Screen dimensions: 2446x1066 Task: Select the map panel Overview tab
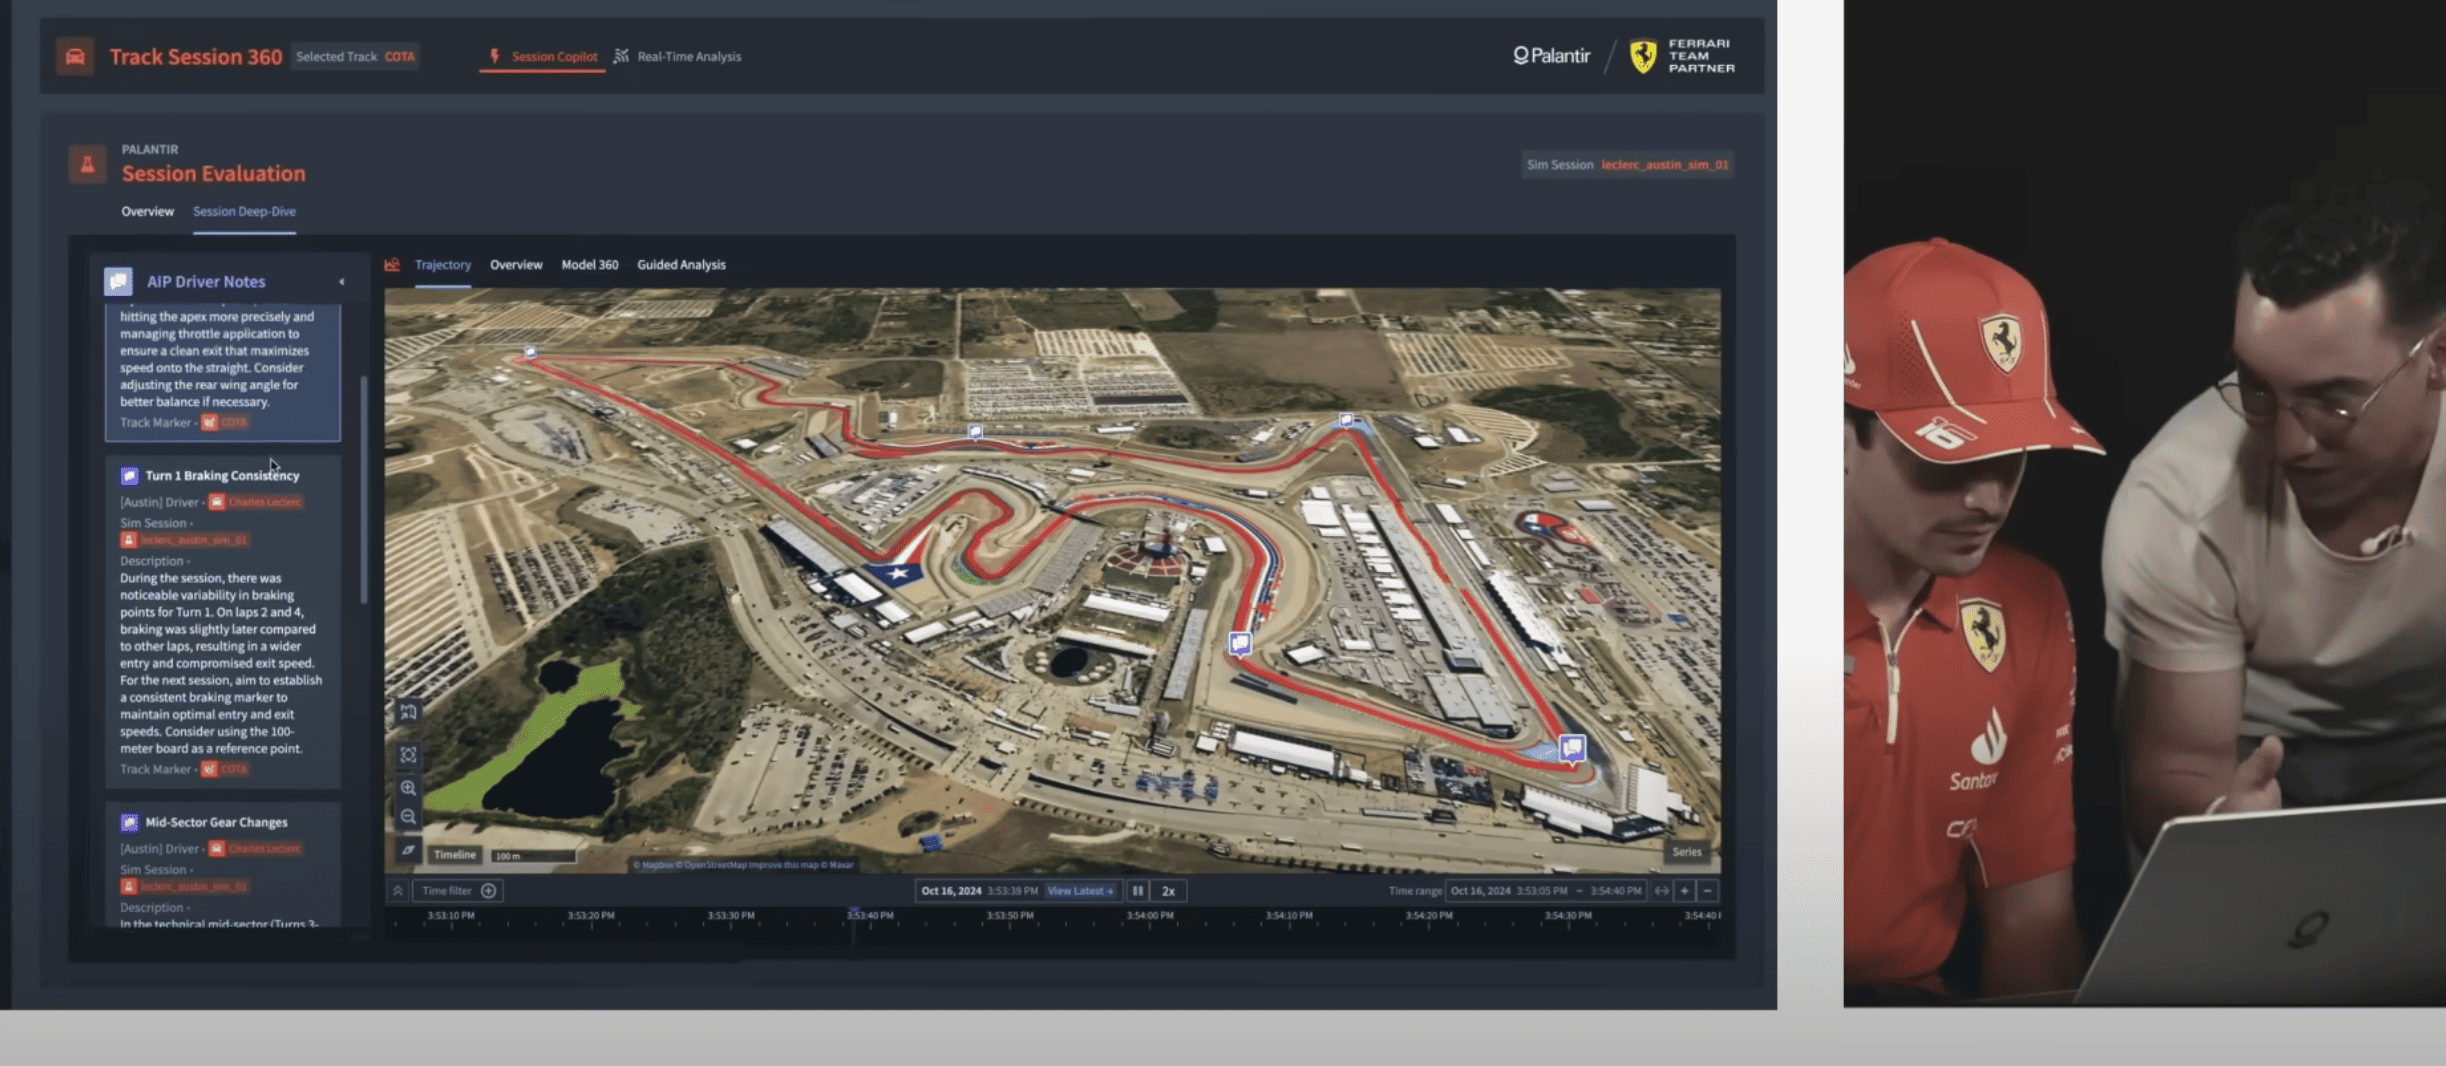pyautogui.click(x=516, y=265)
